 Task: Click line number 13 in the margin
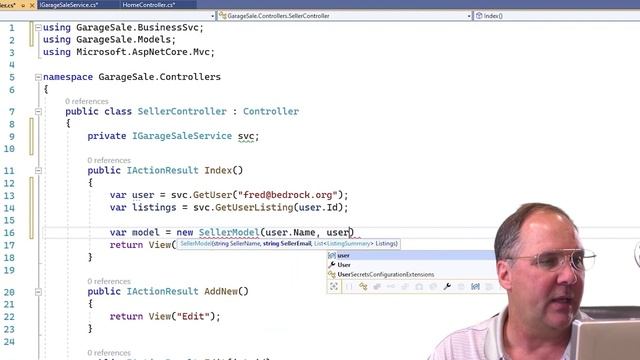tap(9, 196)
